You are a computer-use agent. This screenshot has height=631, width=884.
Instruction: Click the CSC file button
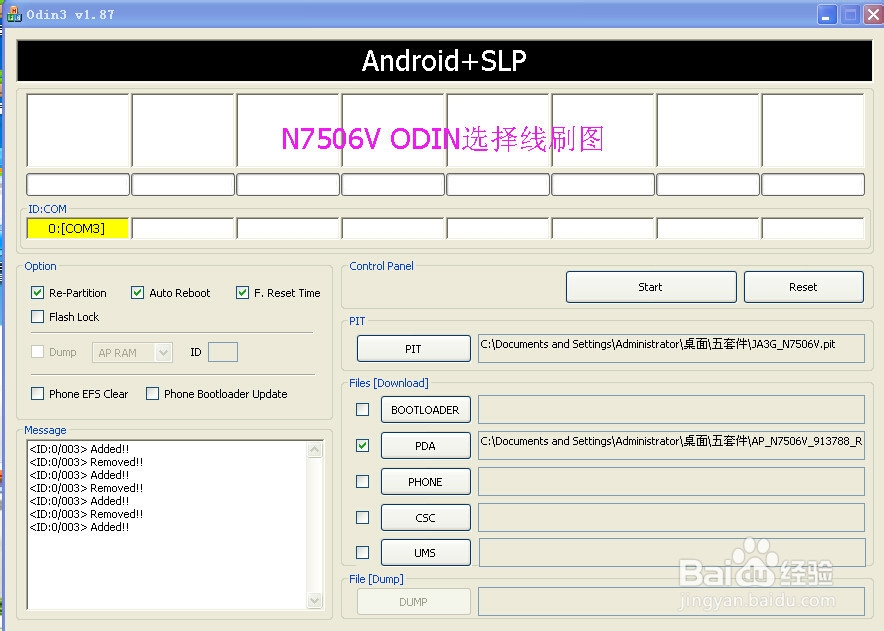426,518
